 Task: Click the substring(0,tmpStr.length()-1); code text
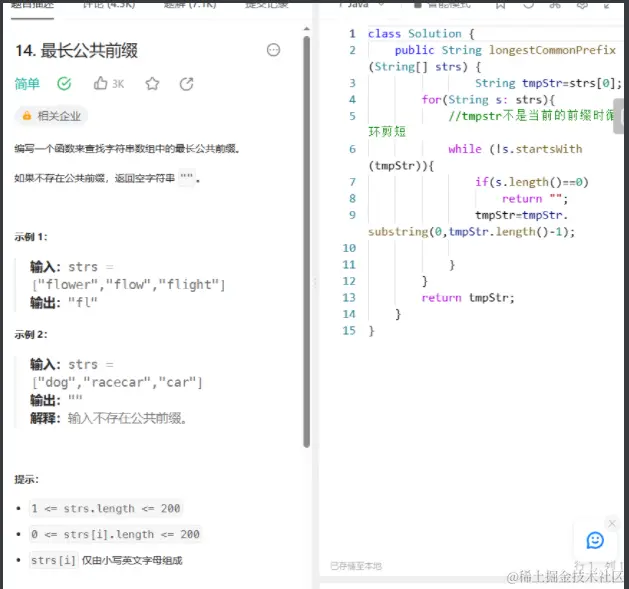471,232
